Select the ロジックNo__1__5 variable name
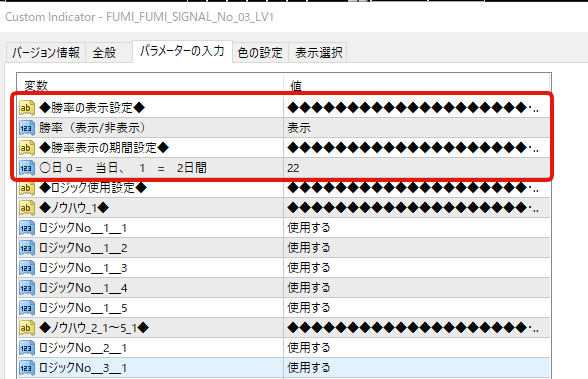The width and height of the screenshot is (588, 379). pyautogui.click(x=83, y=308)
